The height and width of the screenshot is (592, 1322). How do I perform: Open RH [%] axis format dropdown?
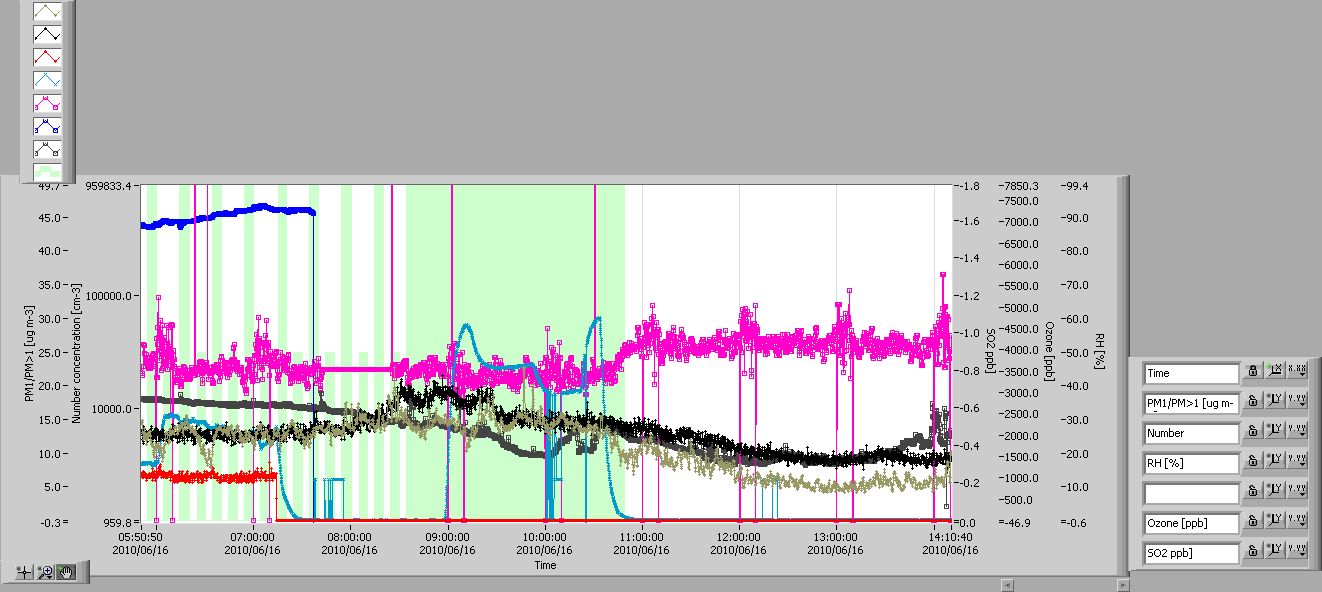pos(1297,463)
